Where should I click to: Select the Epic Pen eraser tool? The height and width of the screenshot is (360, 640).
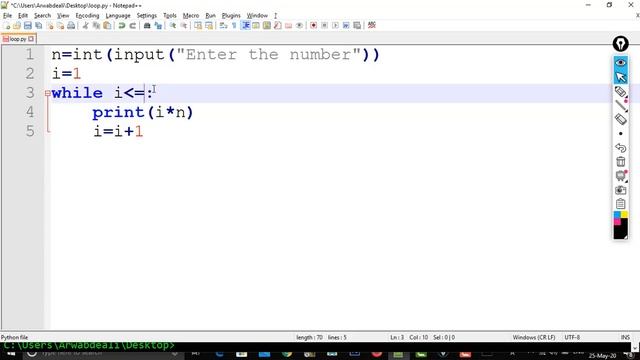pos(620,119)
